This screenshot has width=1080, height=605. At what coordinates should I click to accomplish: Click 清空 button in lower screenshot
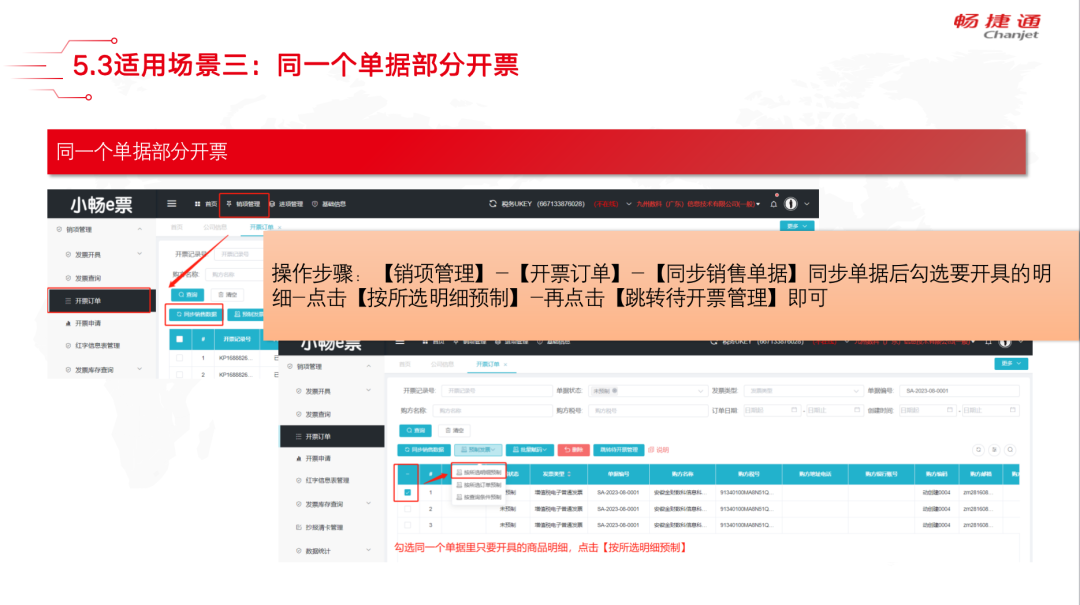point(454,431)
